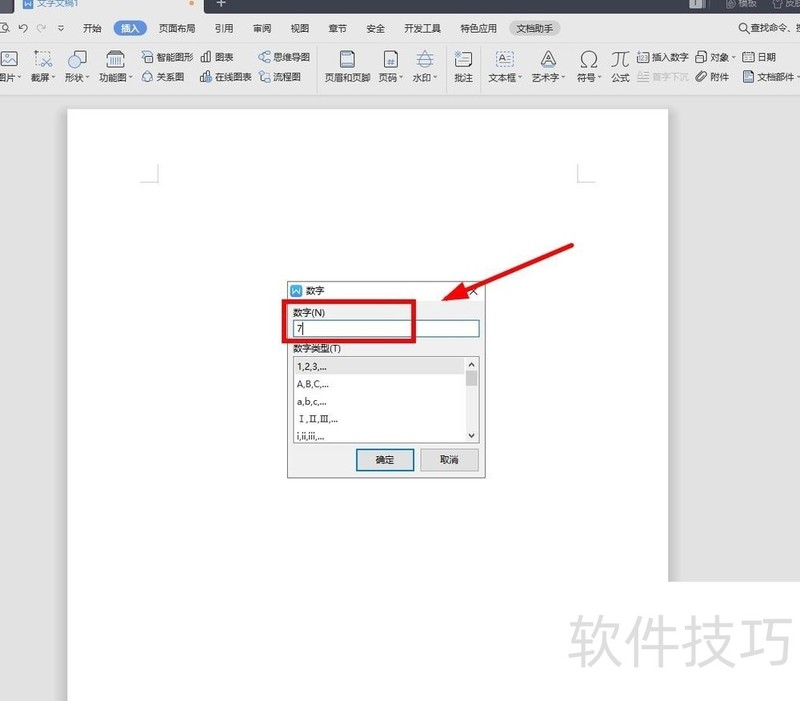
Task: Expand the 艺术字 dropdown arrow
Action: (563, 78)
